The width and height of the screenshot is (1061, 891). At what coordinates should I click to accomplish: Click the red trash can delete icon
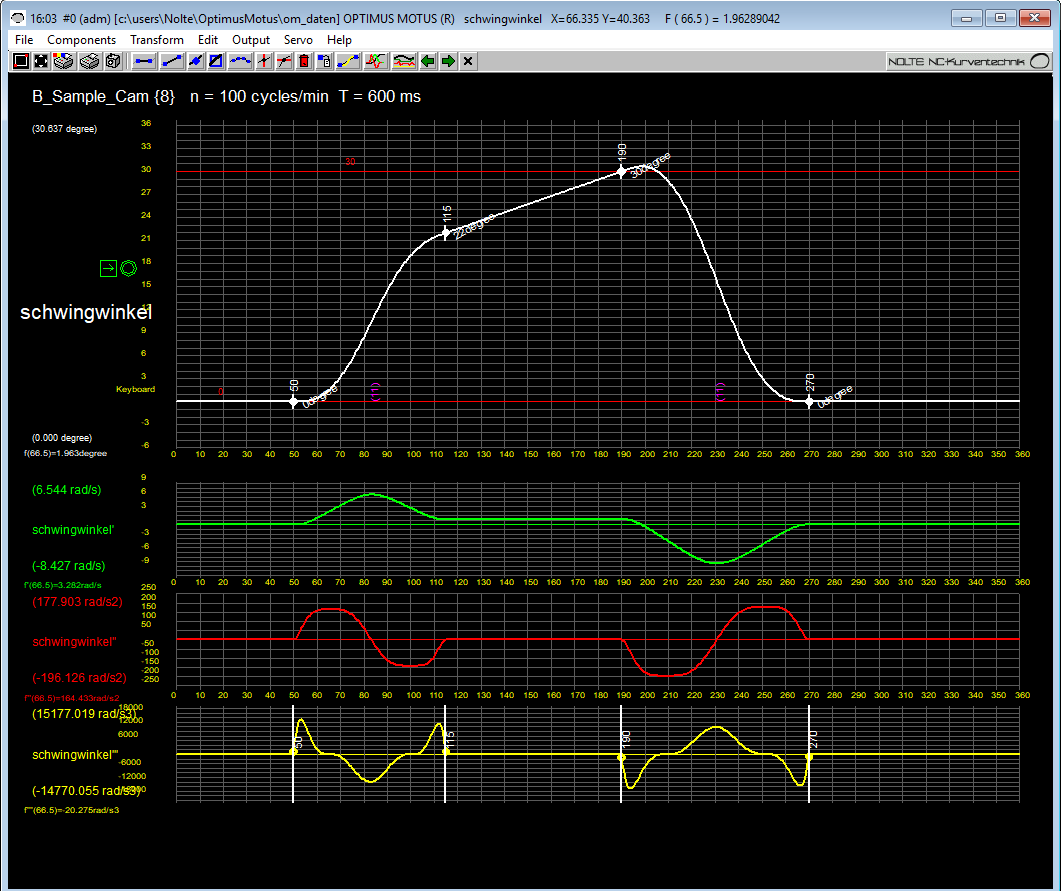[x=304, y=61]
